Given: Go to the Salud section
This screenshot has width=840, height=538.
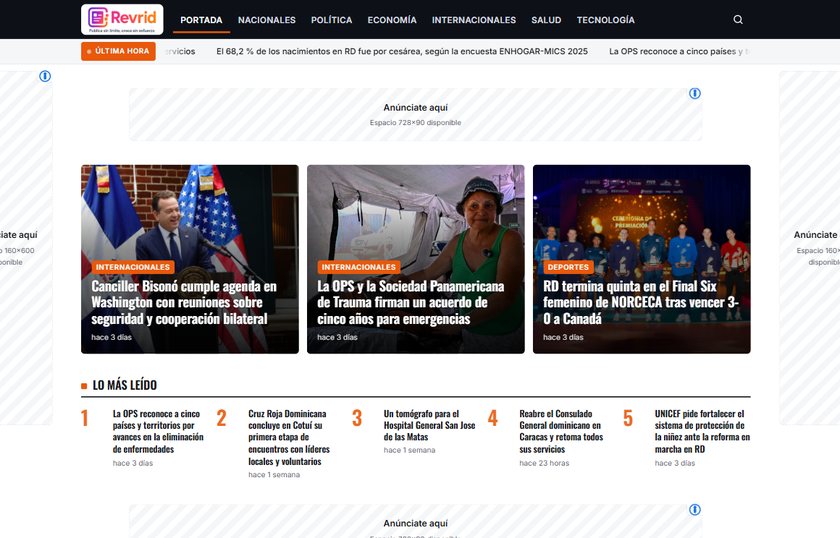Looking at the screenshot, I should 546,20.
